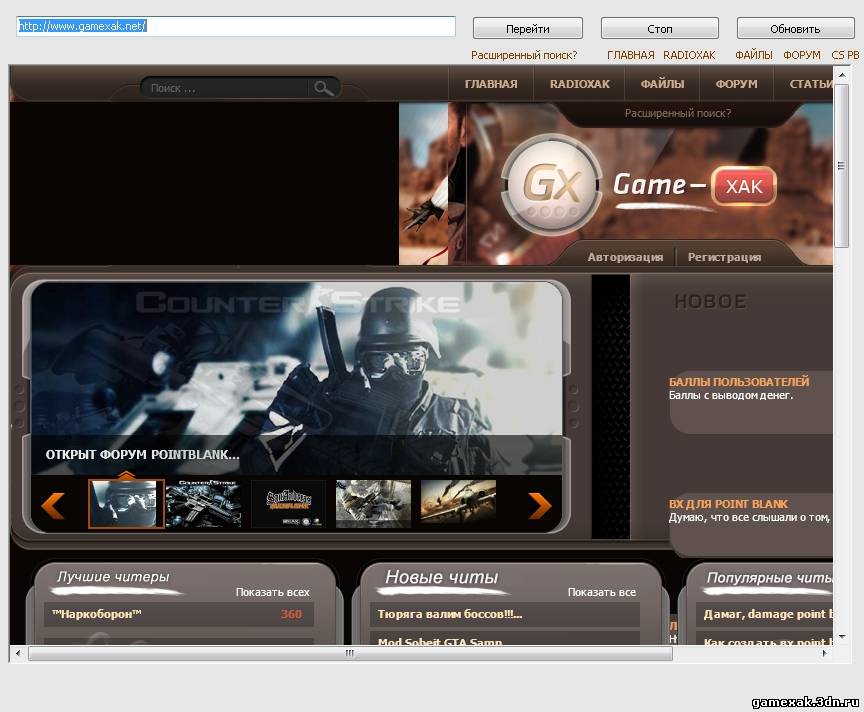Select the Counter-Strike rifle slider thumbnail
The image size is (864, 712).
pos(203,504)
